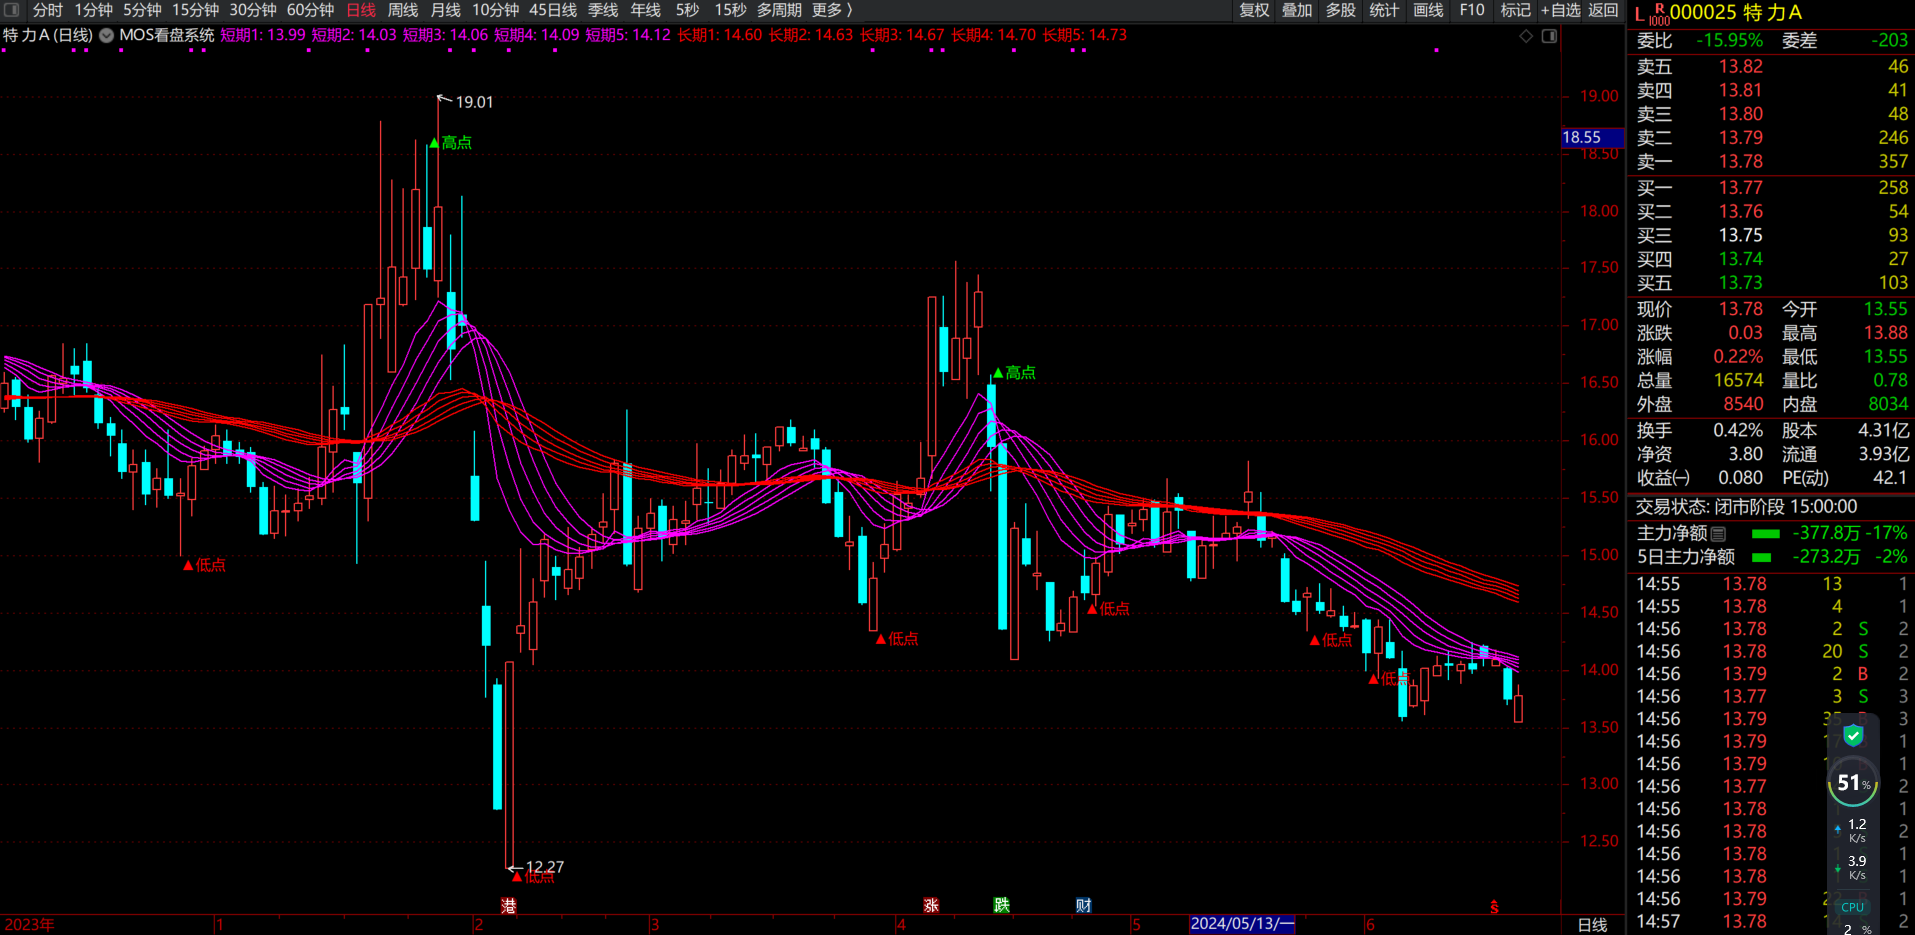The width and height of the screenshot is (1915, 935).
Task: Select the 季线 quarterly tab
Action: pyautogui.click(x=603, y=10)
